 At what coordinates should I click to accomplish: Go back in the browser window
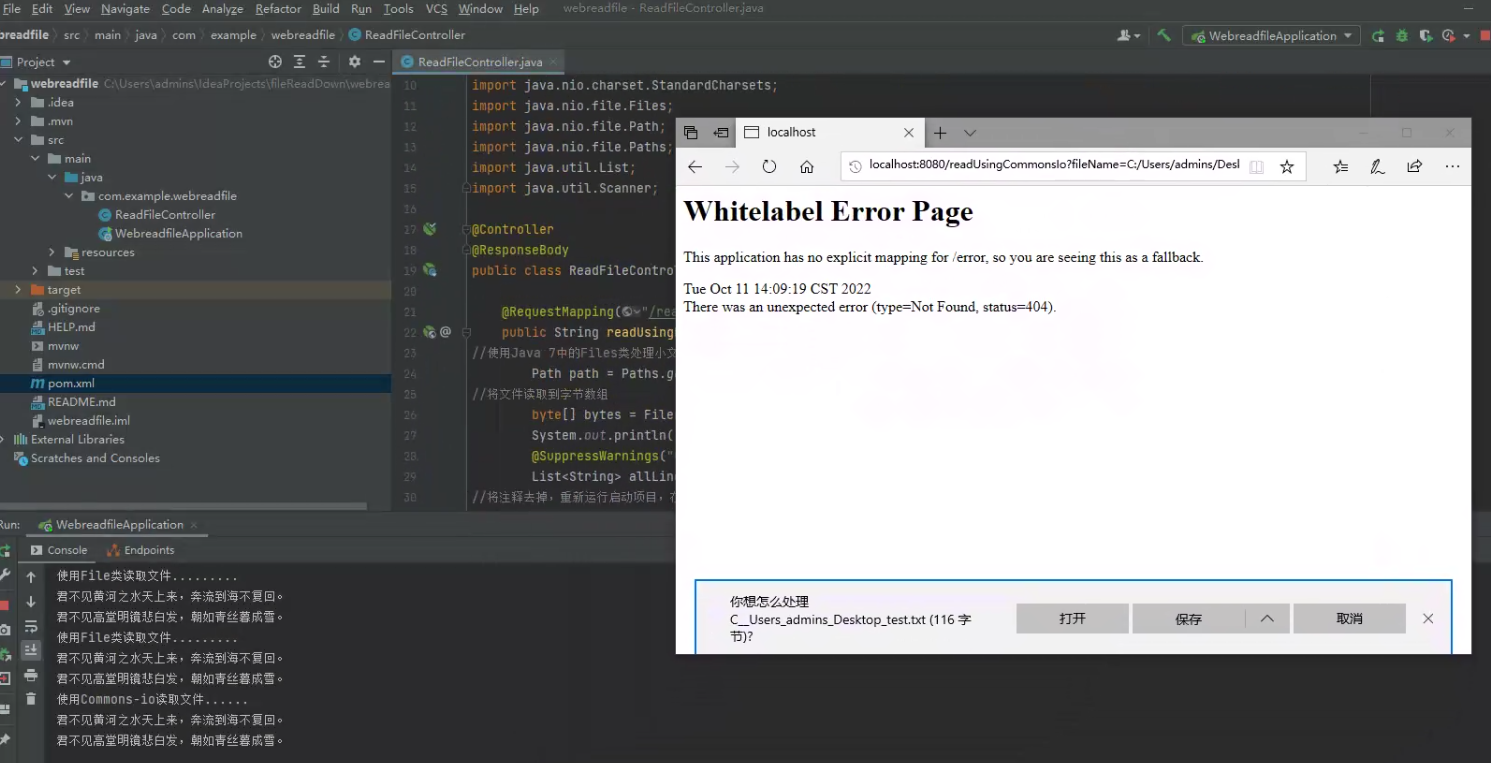695,167
